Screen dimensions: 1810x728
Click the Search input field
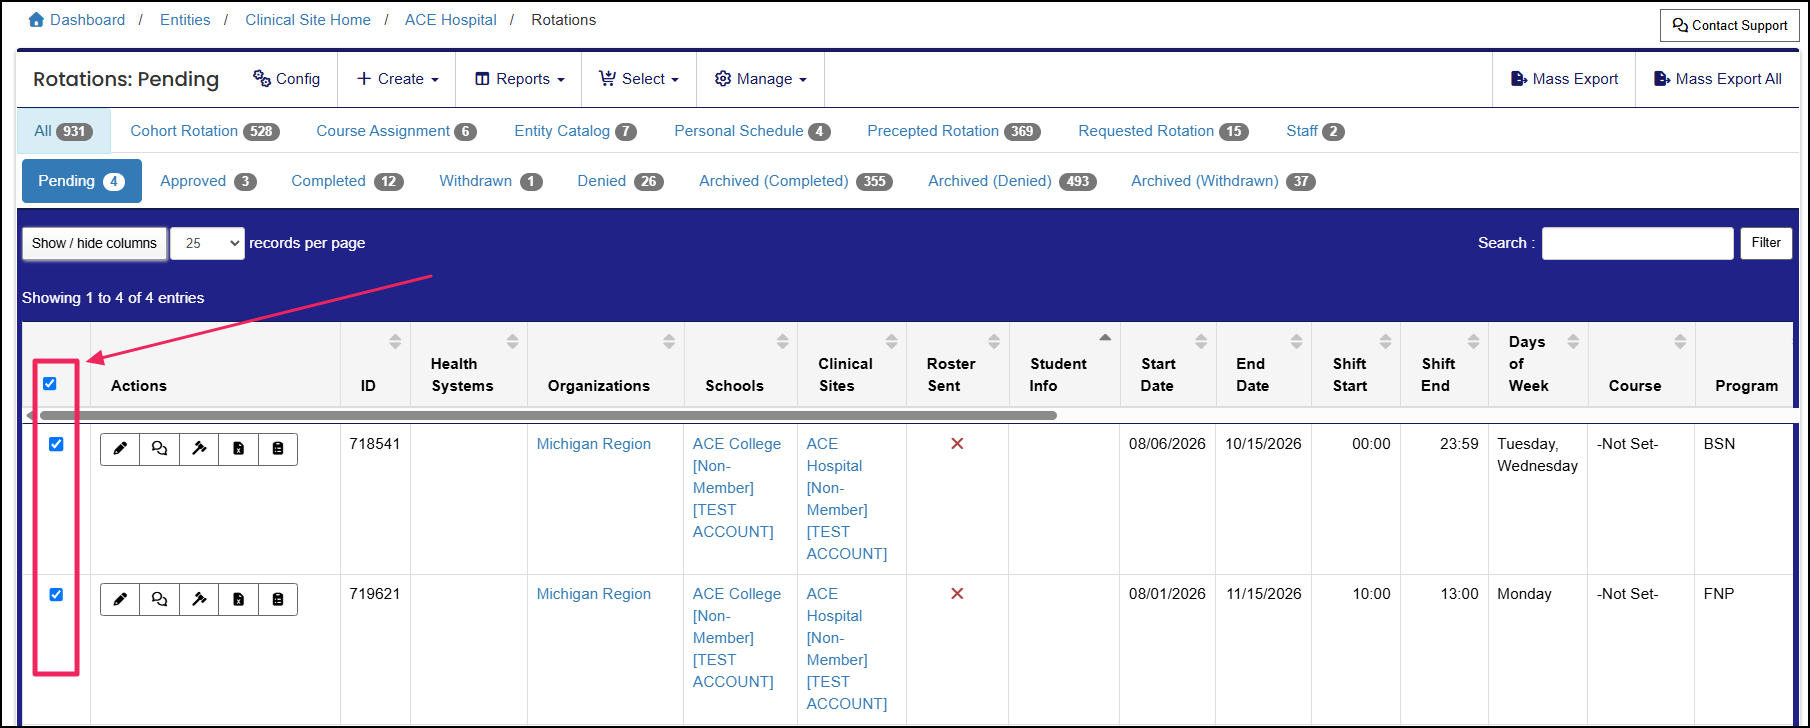pos(1637,243)
